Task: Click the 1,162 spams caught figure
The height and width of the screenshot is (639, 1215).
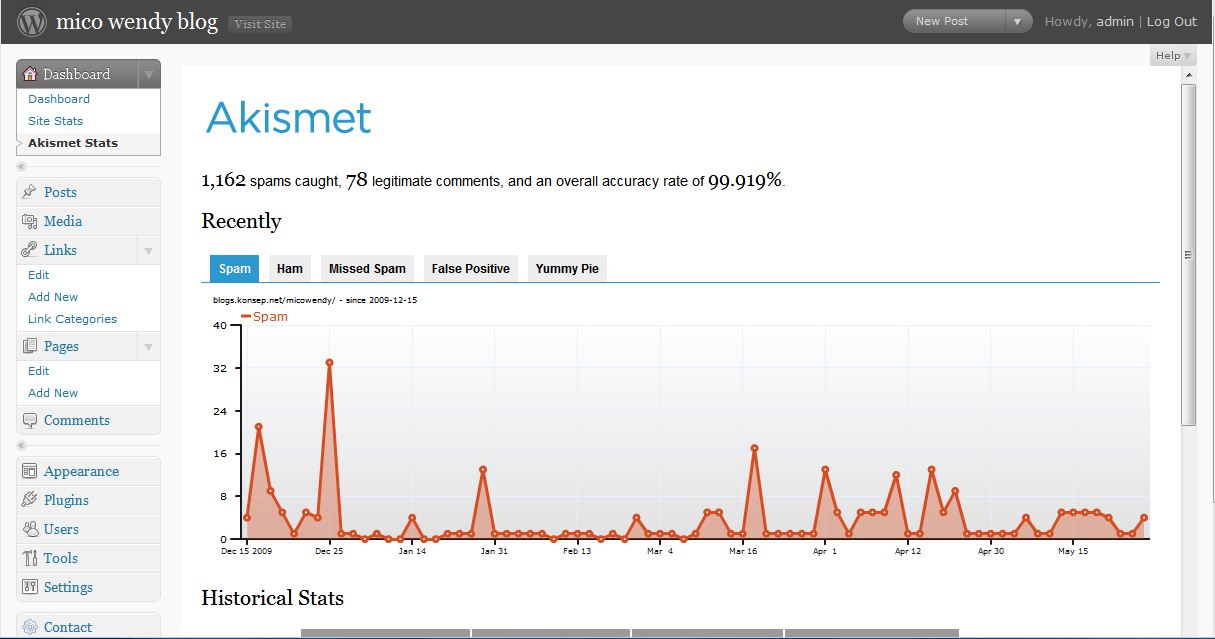Action: [x=224, y=181]
